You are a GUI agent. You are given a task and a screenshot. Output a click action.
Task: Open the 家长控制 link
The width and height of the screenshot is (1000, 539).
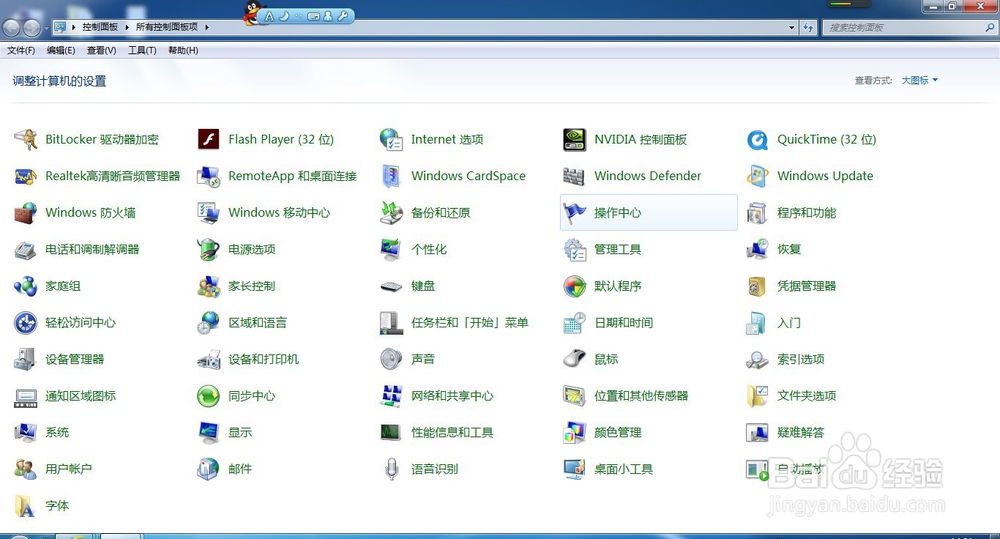[252, 286]
